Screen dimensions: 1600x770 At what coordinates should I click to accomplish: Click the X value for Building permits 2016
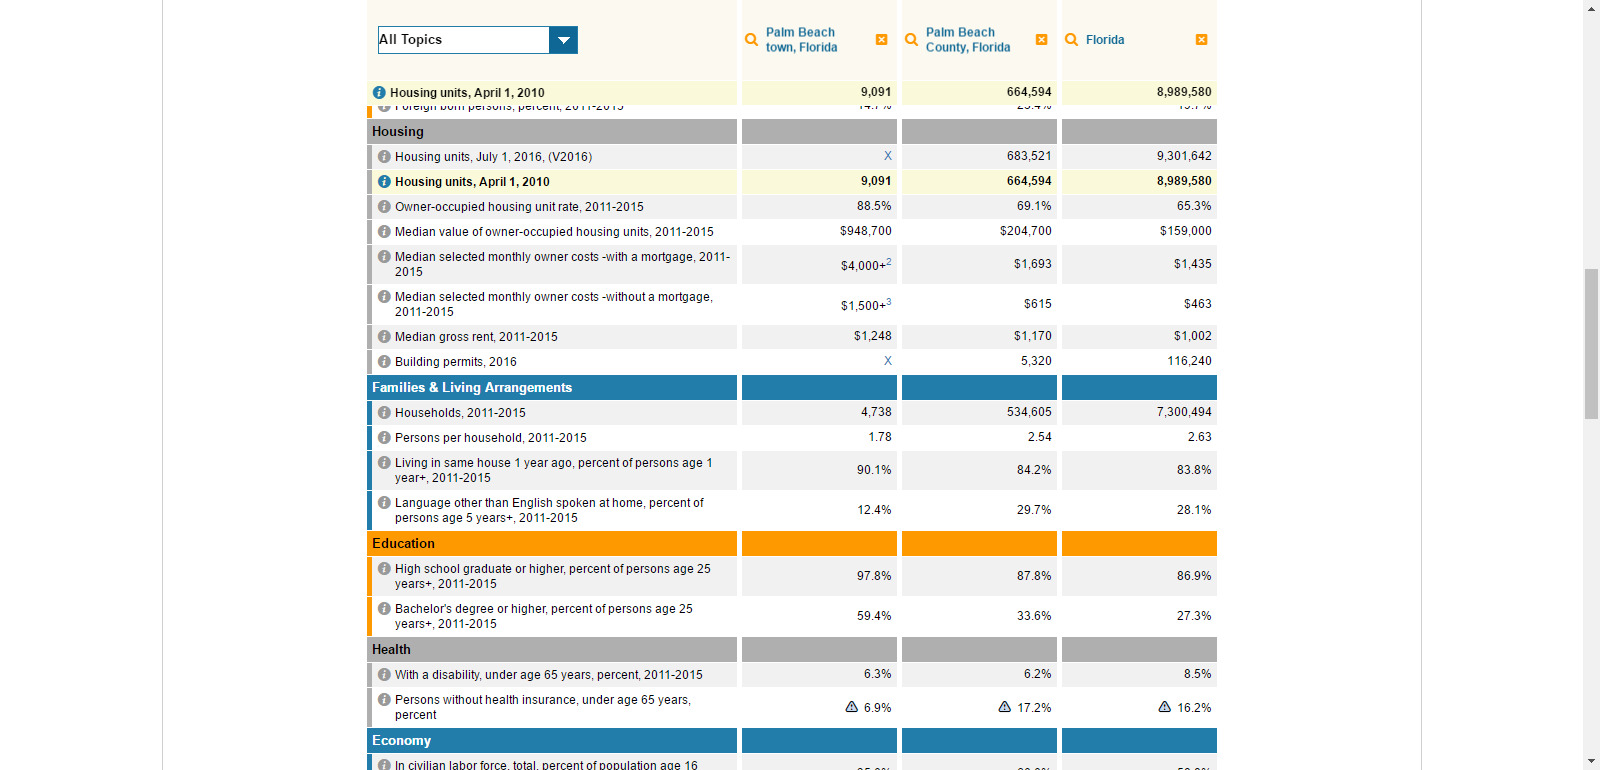coord(888,361)
